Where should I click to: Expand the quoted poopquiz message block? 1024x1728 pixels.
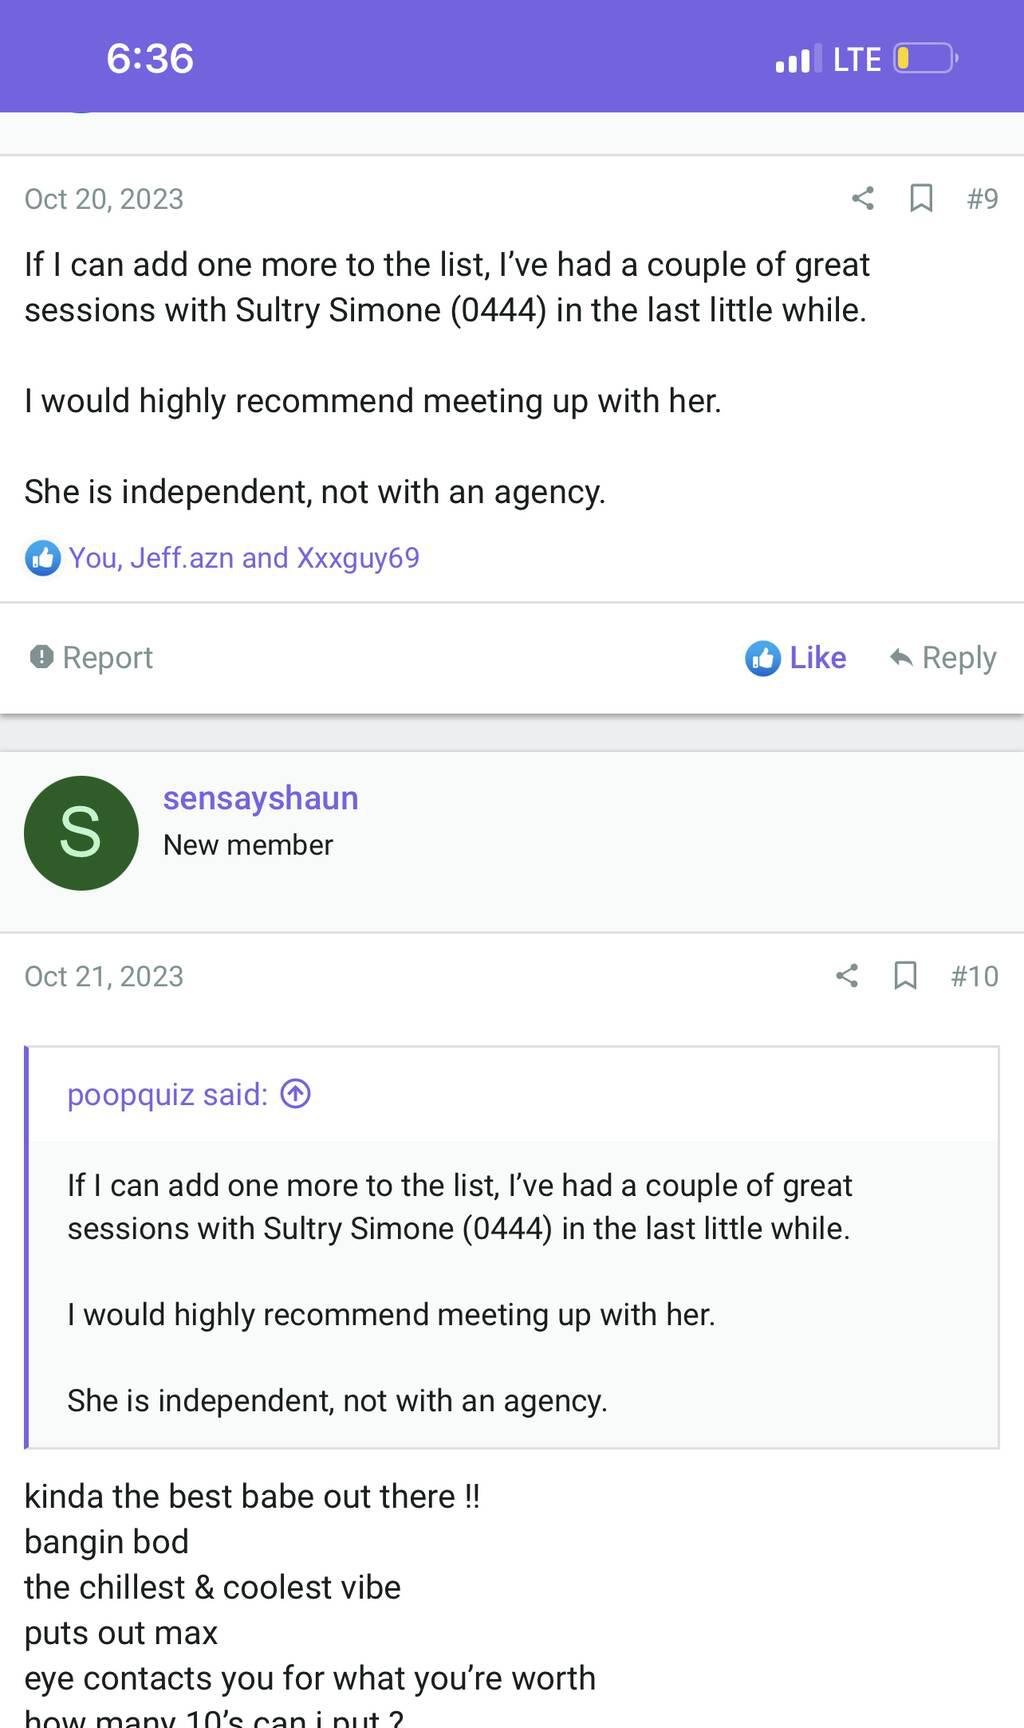(x=512, y=1290)
